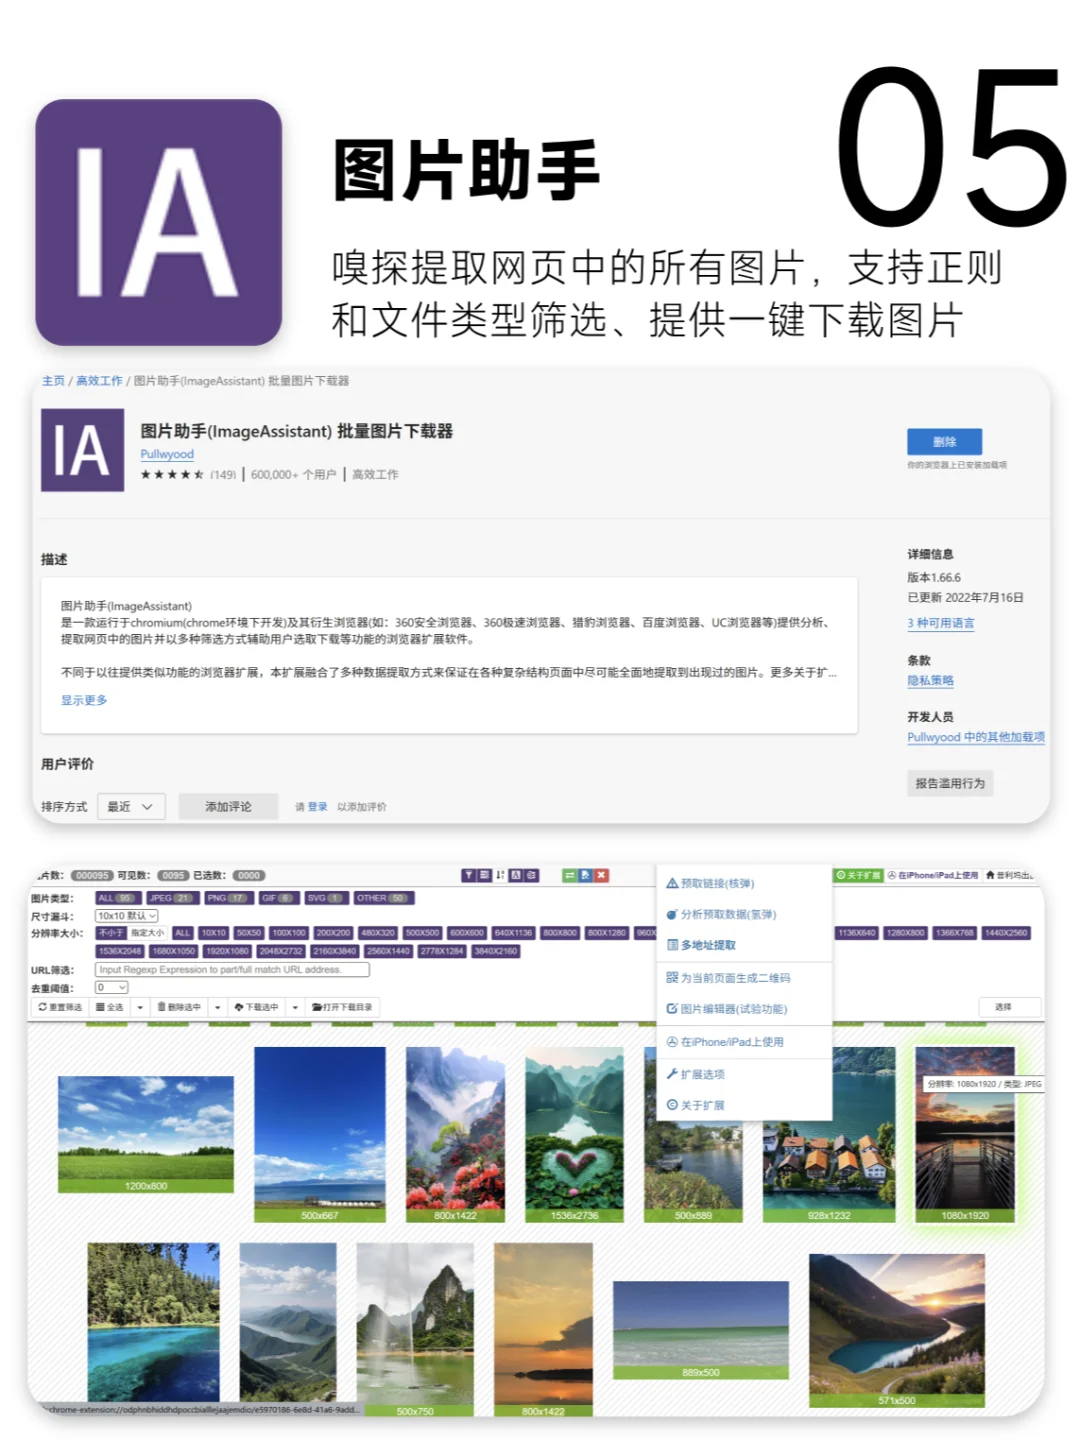Open the 隐私策略 link
This screenshot has height=1440, width=1080.
pyautogui.click(x=930, y=680)
